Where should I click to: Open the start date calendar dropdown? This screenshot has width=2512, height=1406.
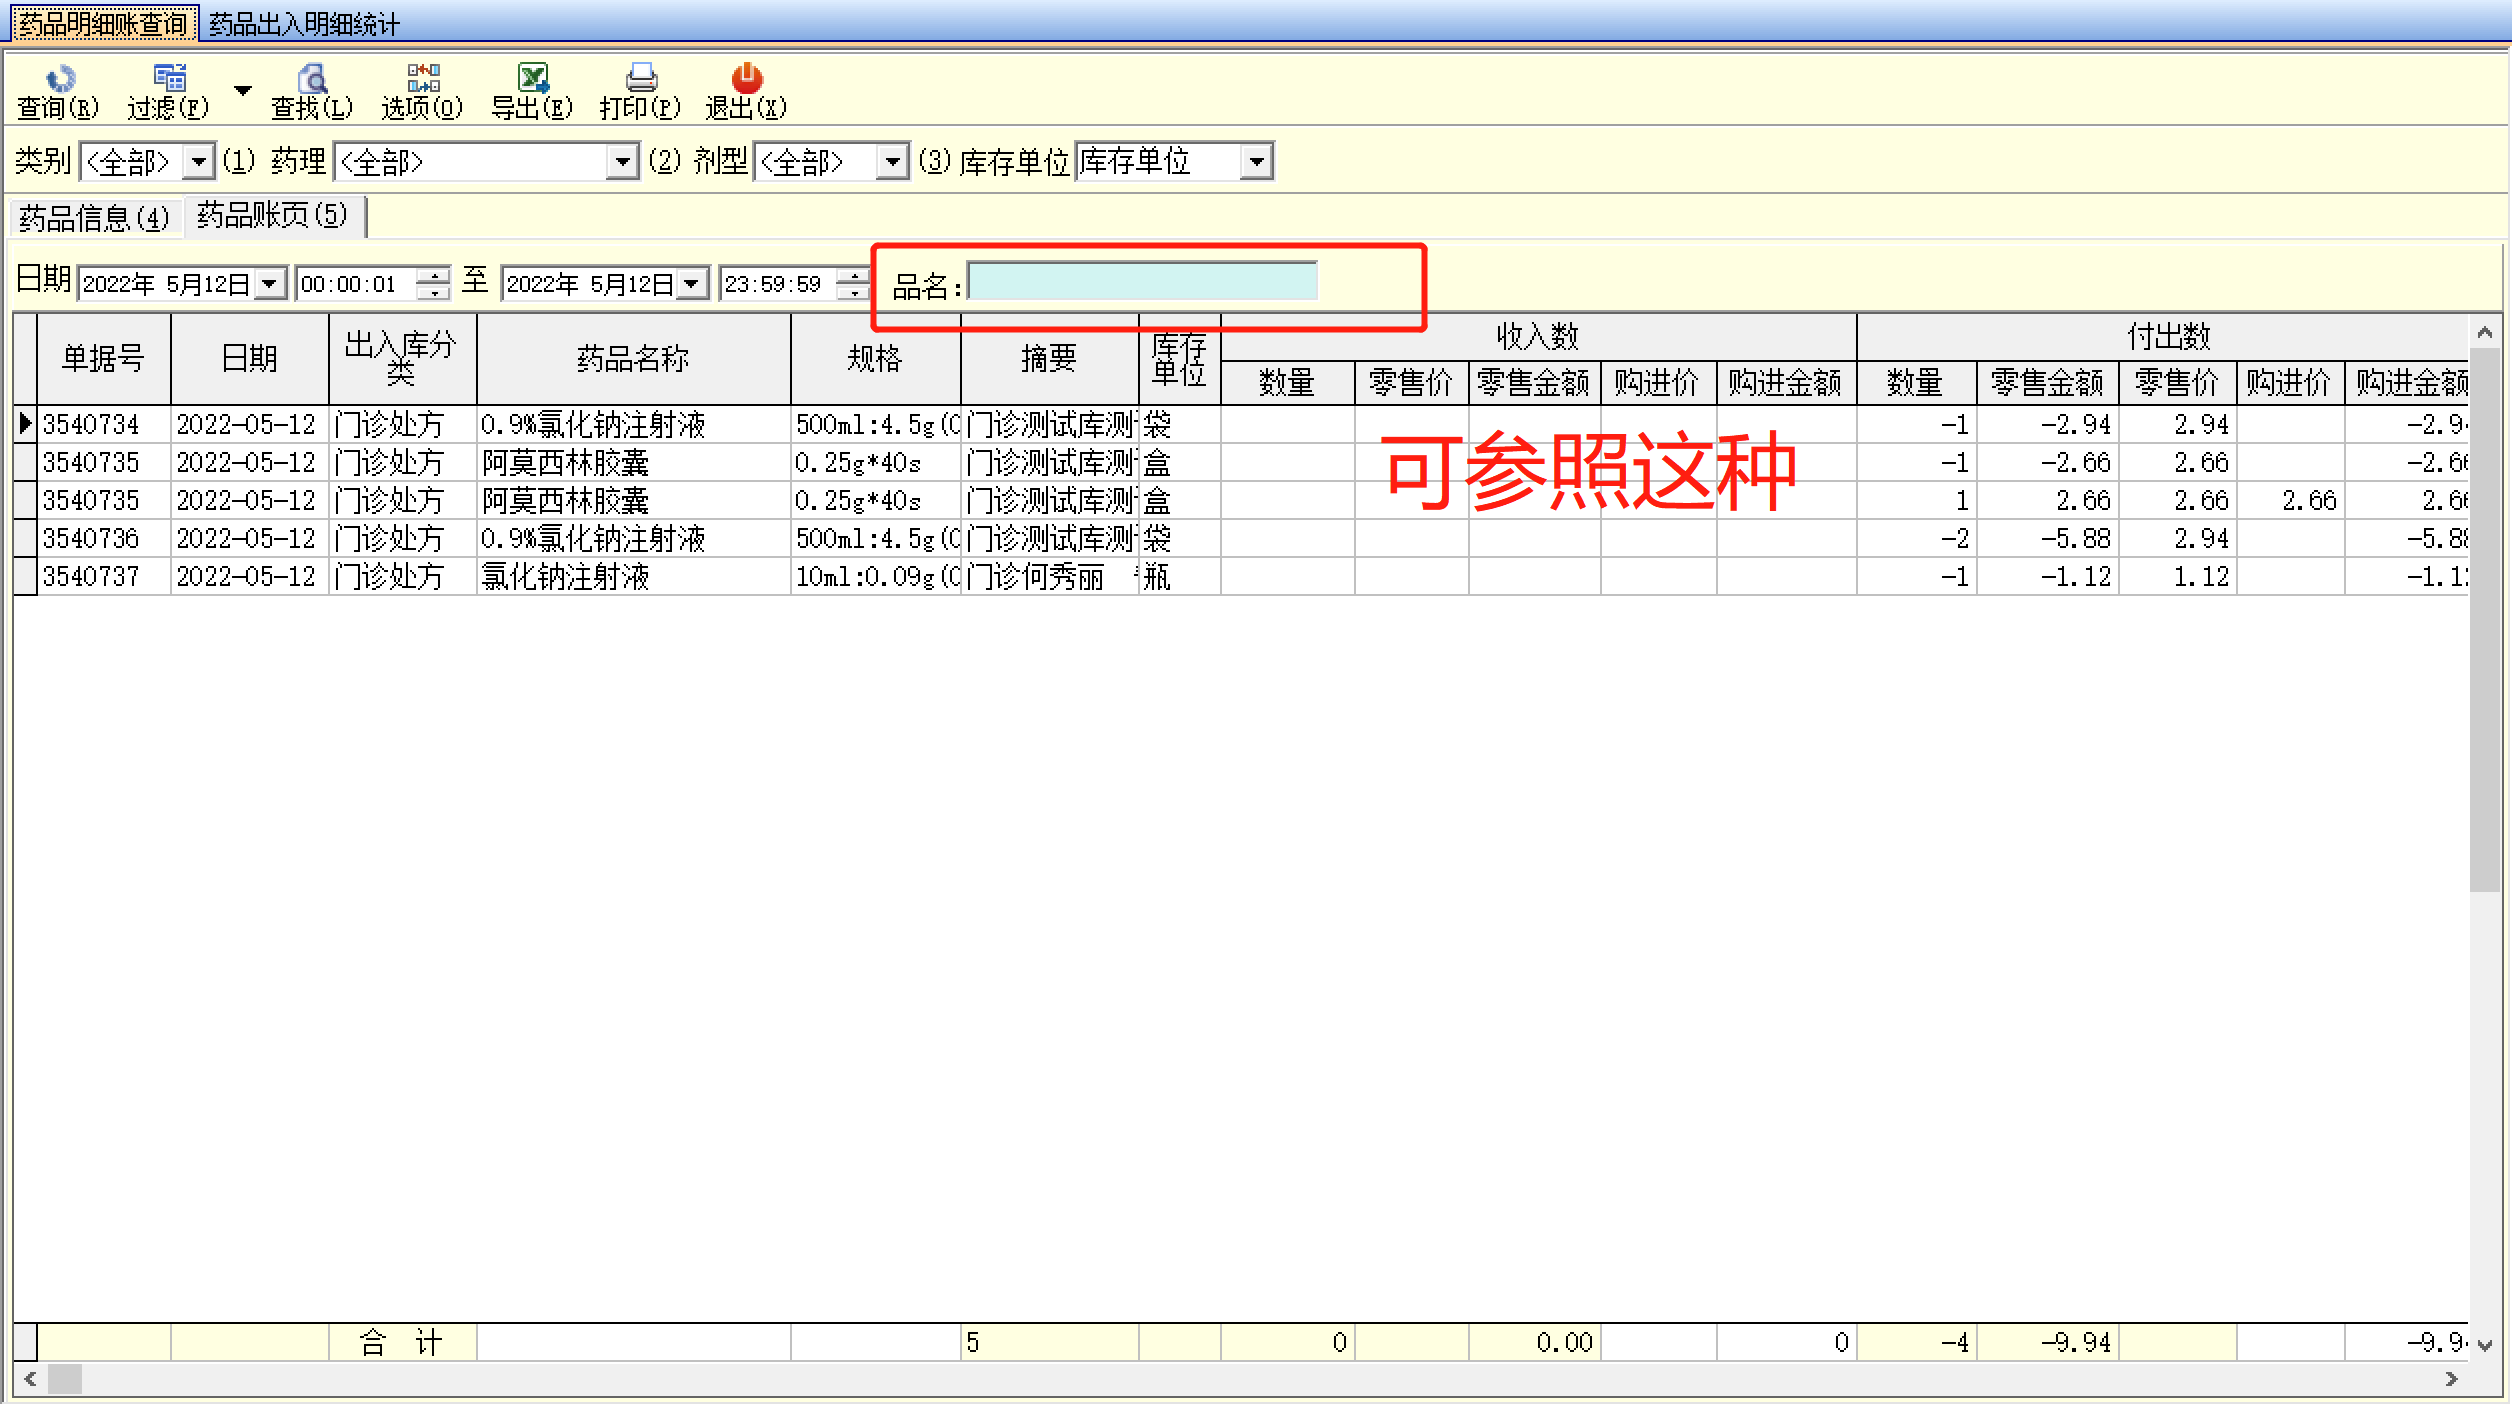[x=270, y=284]
